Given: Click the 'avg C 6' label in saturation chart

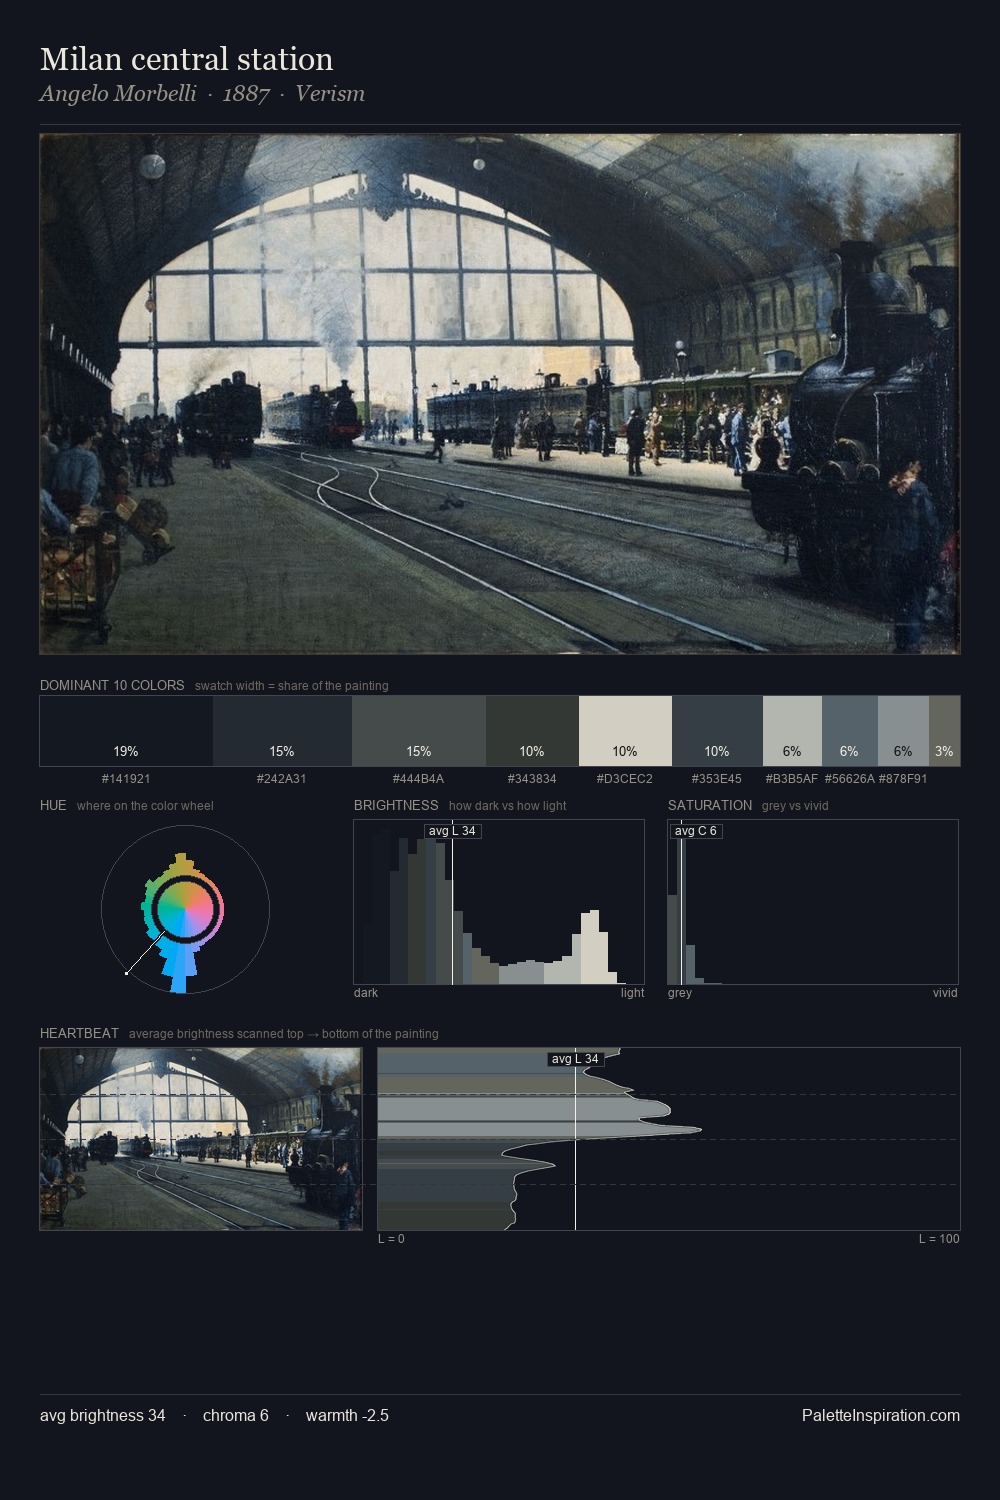Looking at the screenshot, I should [696, 831].
